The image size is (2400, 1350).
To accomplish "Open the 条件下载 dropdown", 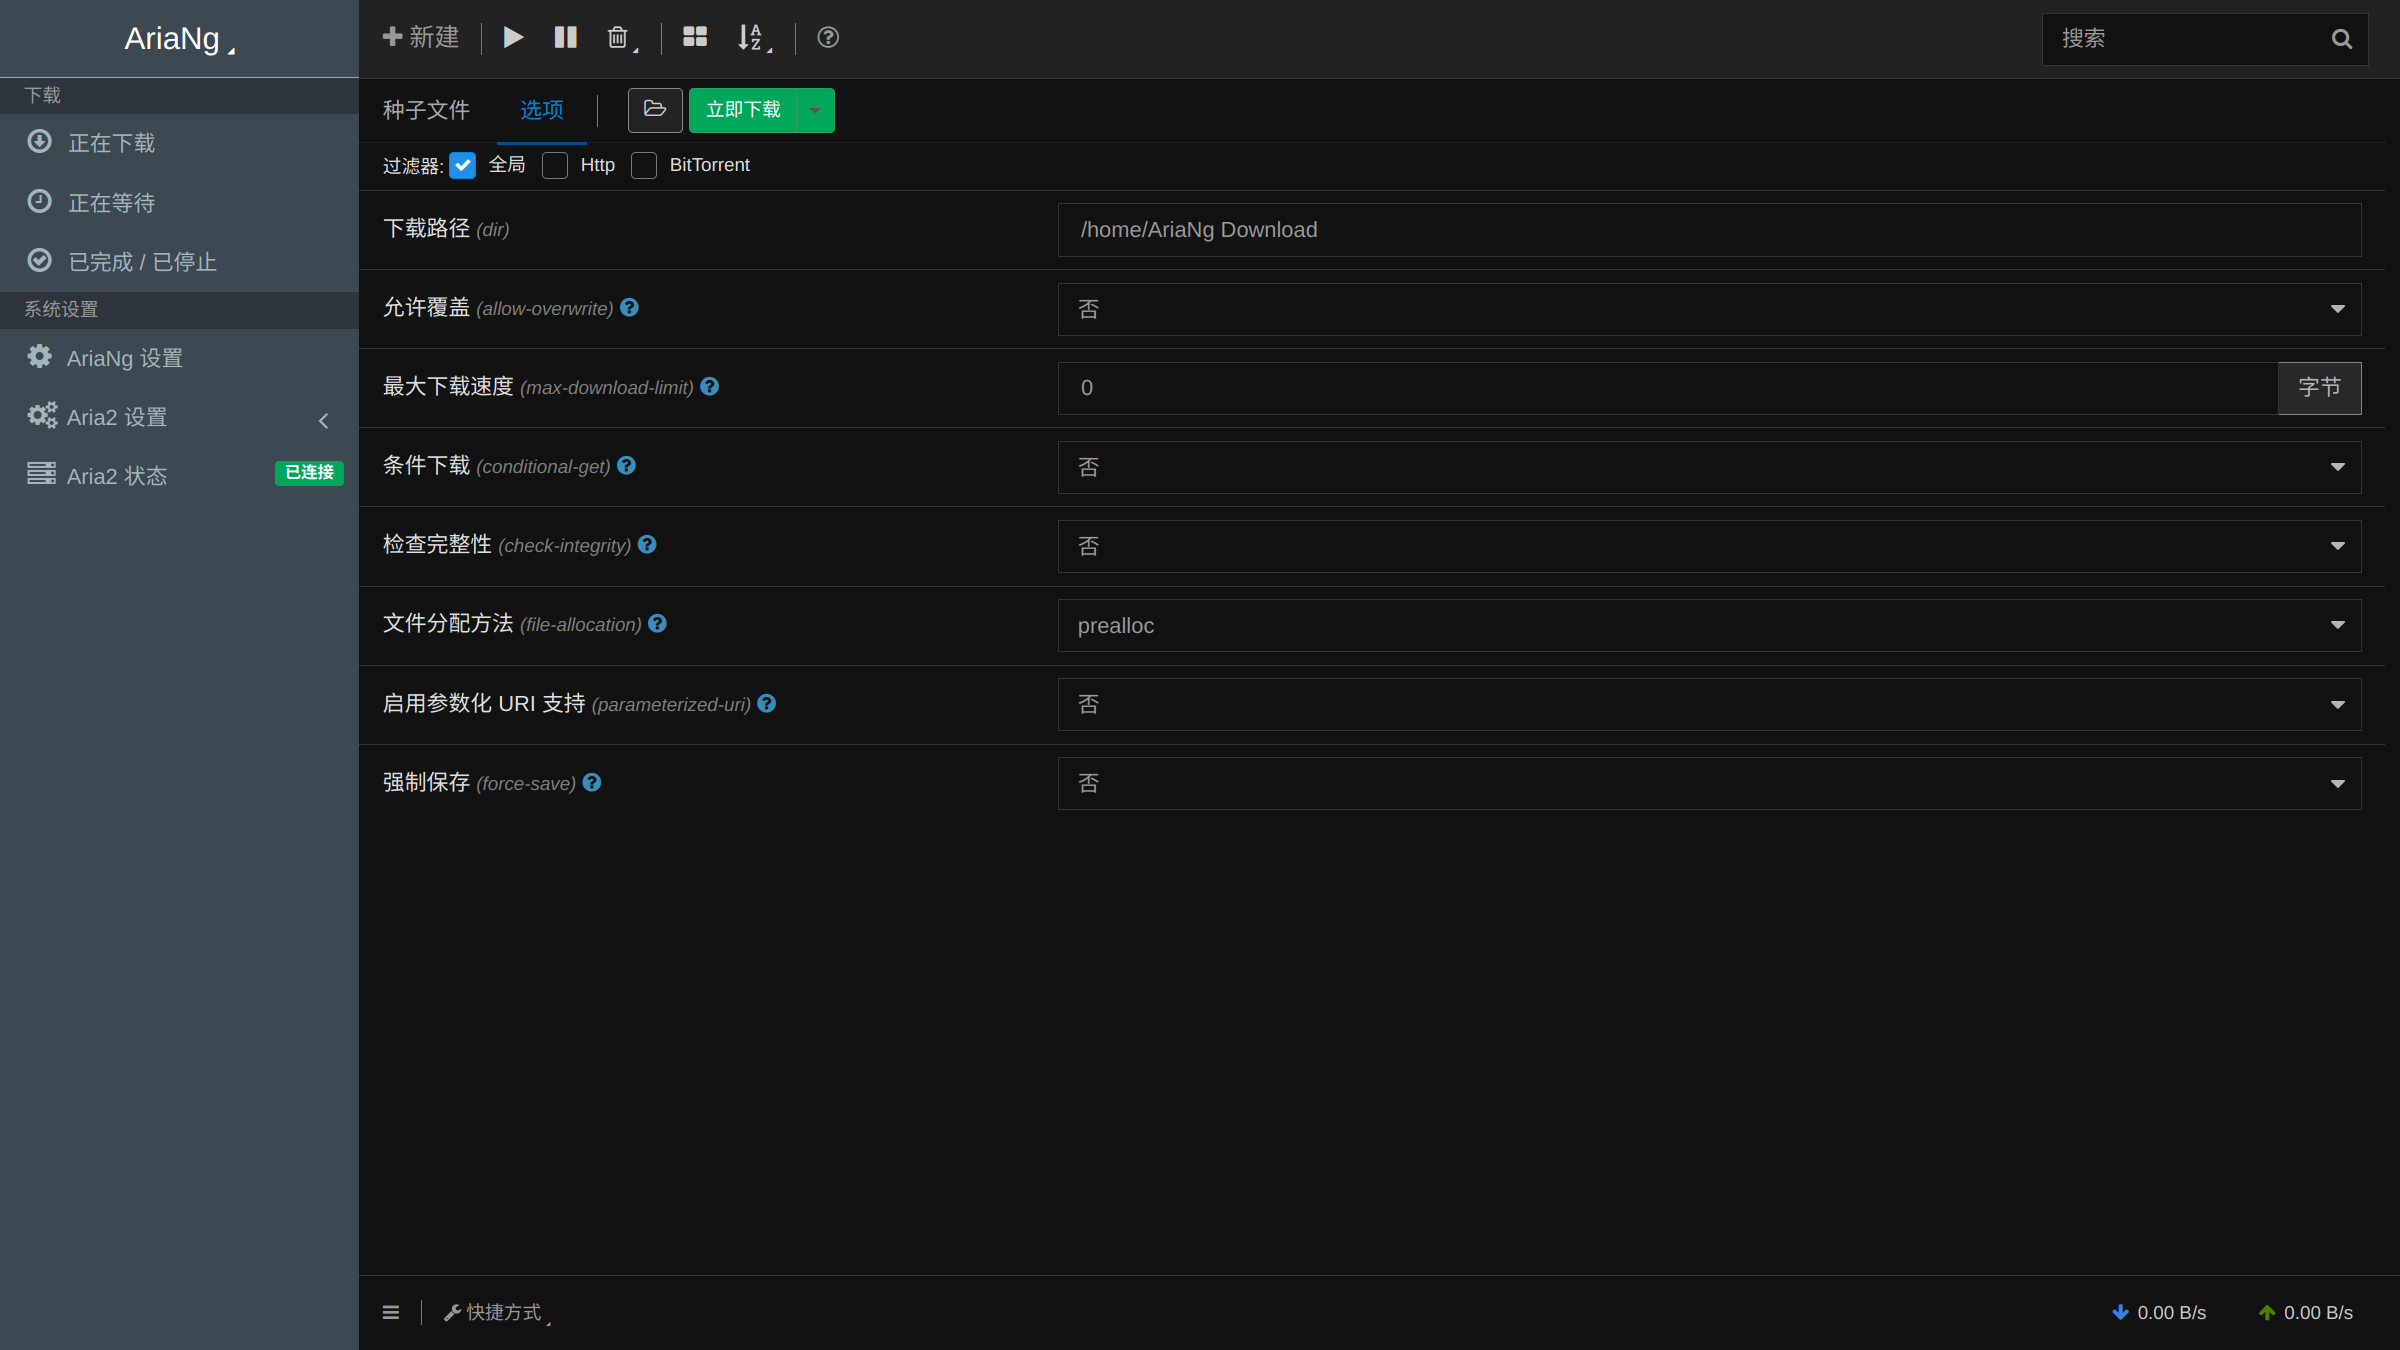I will pyautogui.click(x=1709, y=467).
